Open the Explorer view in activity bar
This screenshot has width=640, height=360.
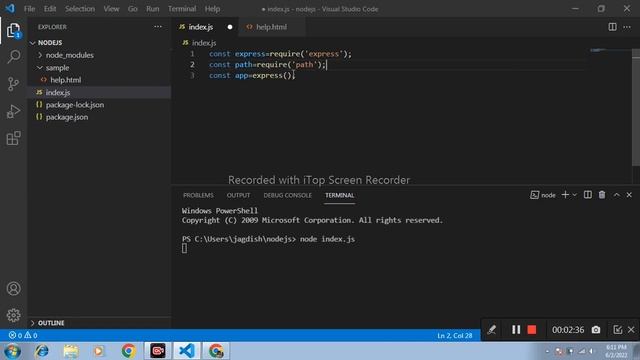(13, 30)
